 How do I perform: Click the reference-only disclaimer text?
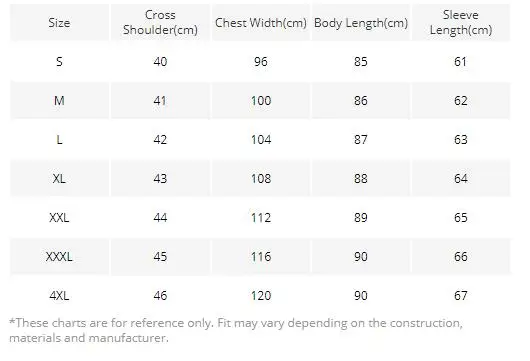(236, 330)
